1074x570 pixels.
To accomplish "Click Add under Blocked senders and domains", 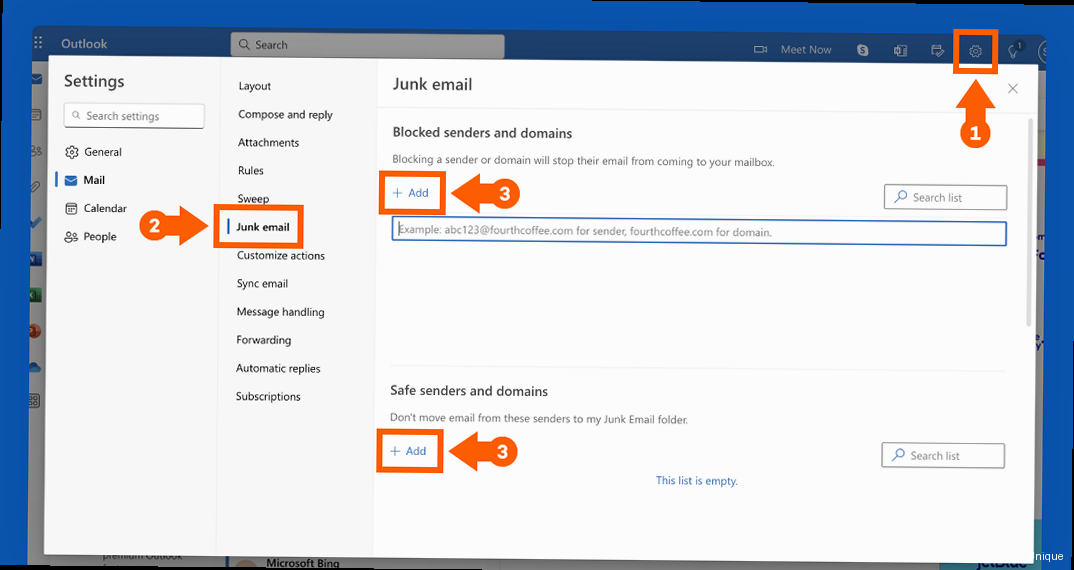I will coord(410,193).
